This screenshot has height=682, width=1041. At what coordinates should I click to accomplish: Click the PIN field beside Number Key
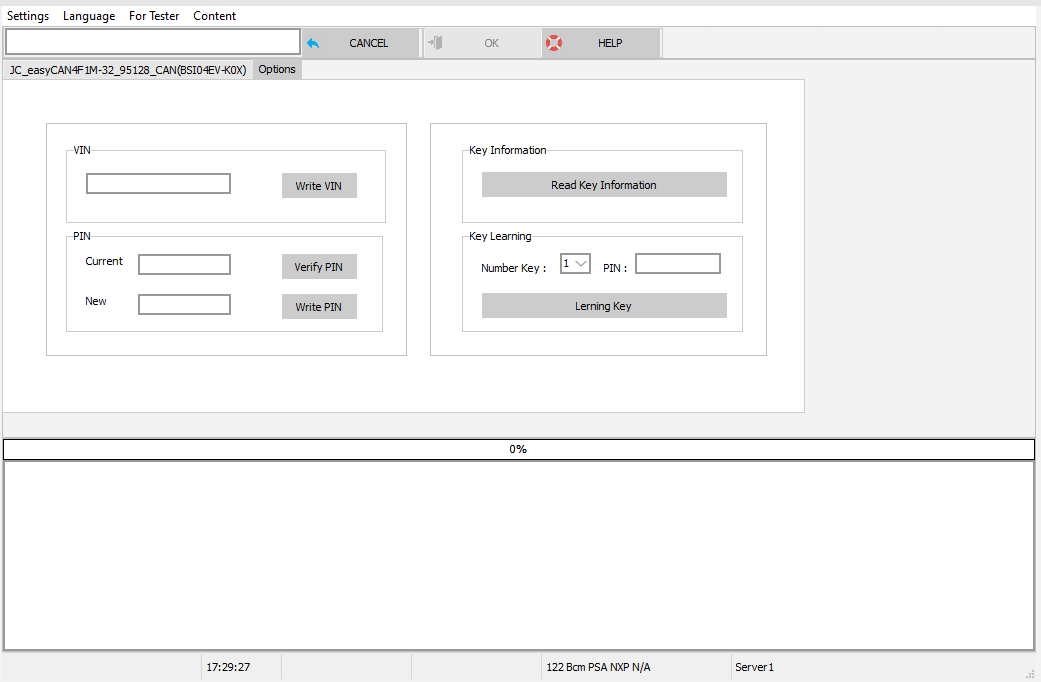(677, 263)
